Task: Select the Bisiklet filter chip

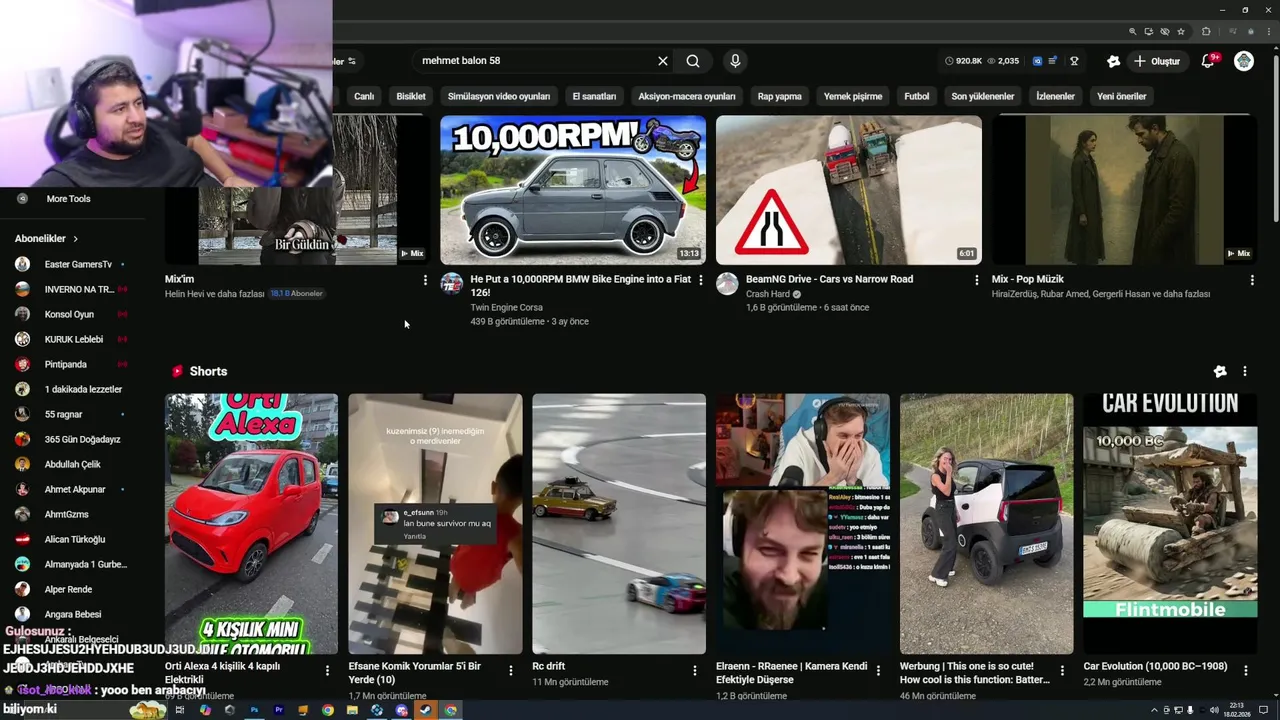Action: pos(411,96)
